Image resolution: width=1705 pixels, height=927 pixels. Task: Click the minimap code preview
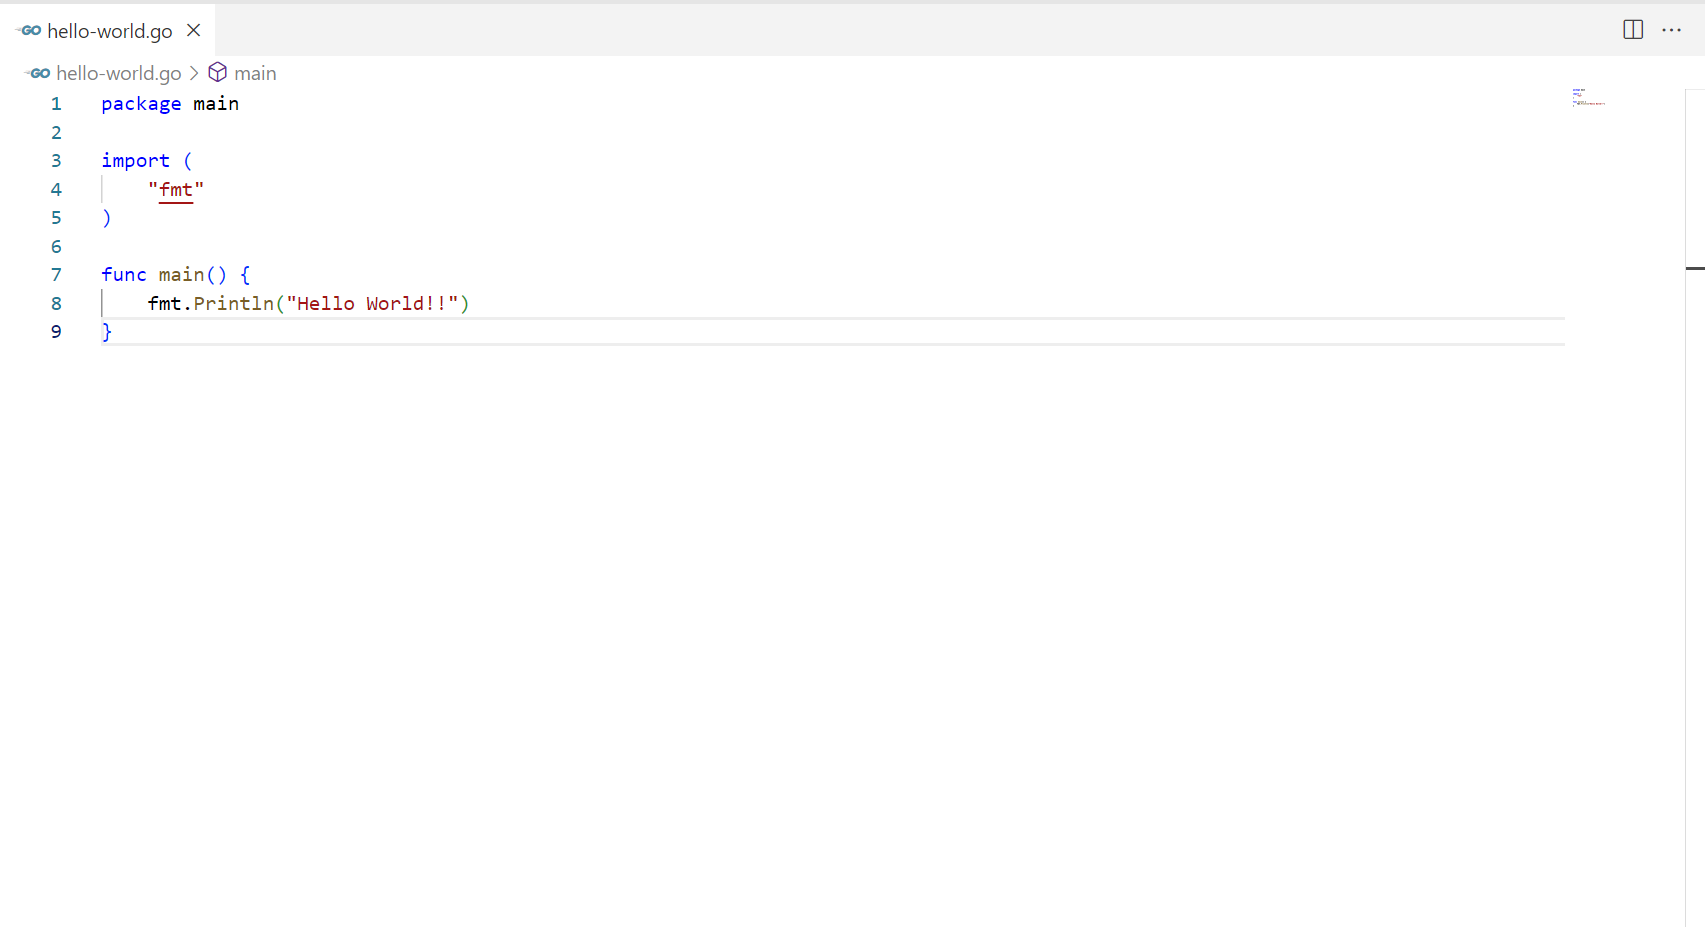[1588, 97]
